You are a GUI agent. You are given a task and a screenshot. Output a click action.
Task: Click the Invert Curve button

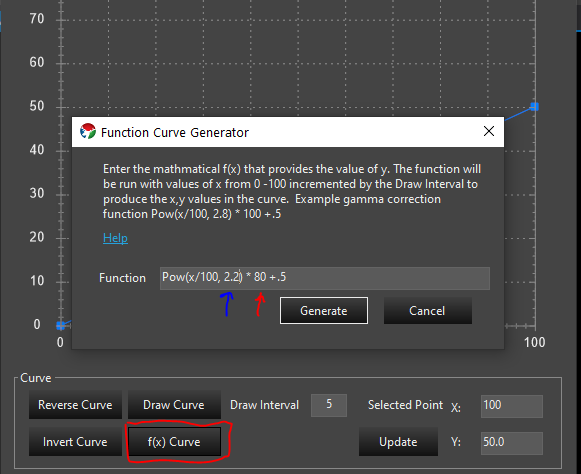[x=75, y=442]
